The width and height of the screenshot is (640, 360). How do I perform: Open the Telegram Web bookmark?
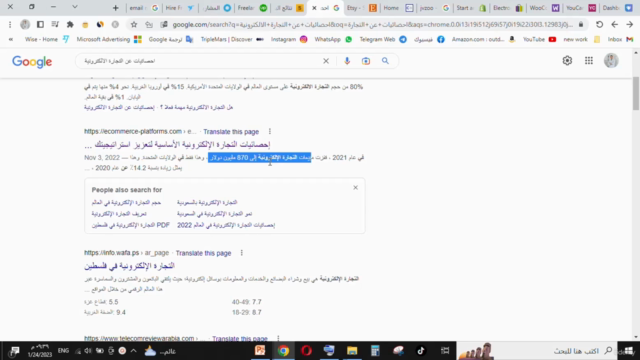pos(383,39)
